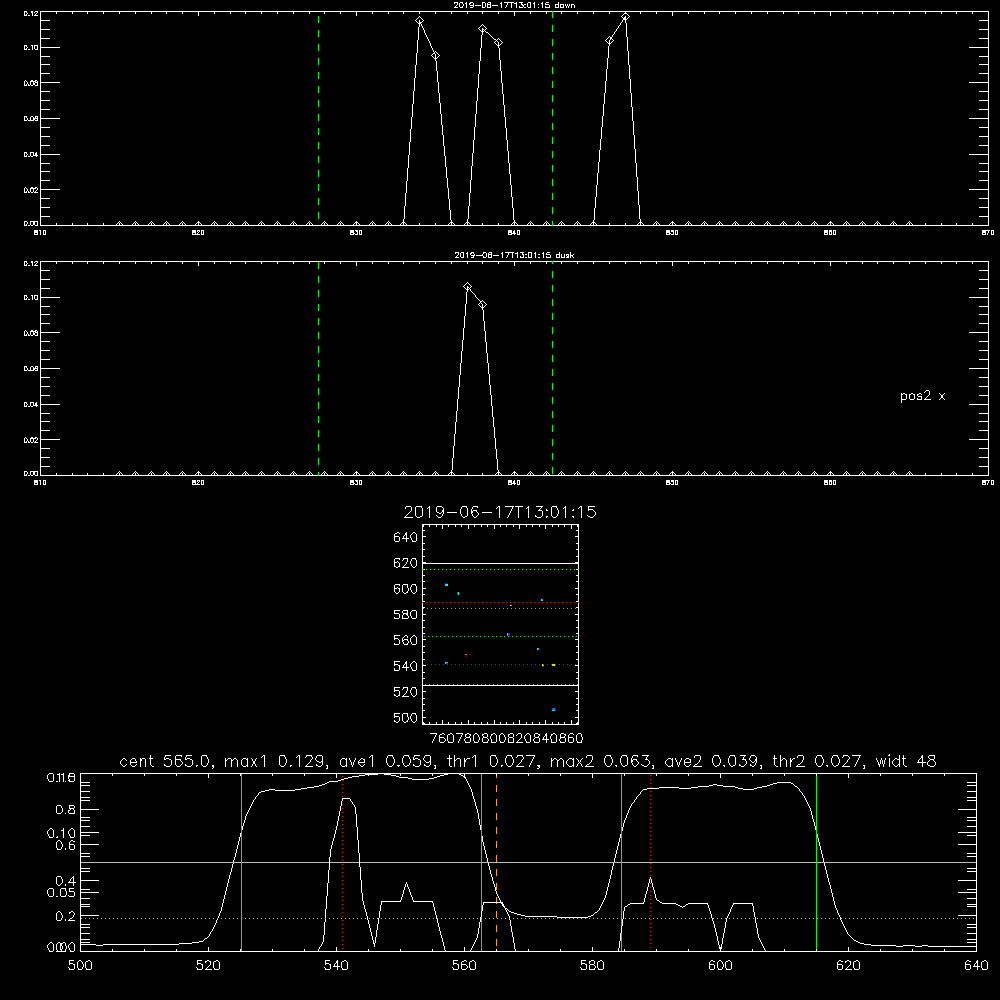The width and height of the screenshot is (1000, 1000).
Task: Click the green vertical line at 615 in profile plot
Action: coord(816,862)
